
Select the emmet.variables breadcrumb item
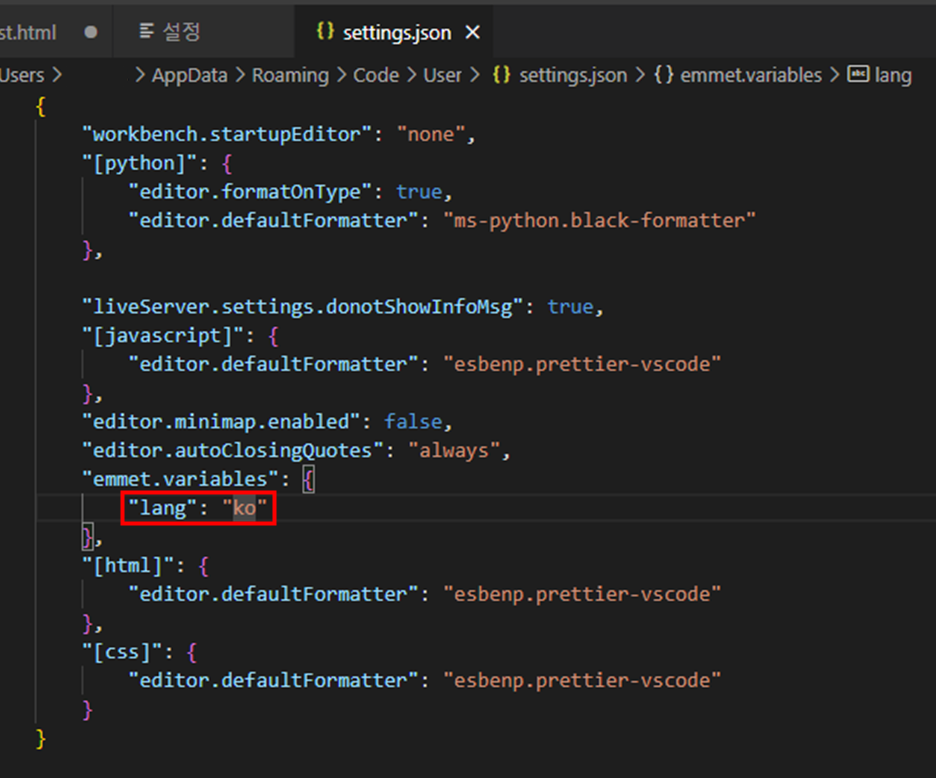pyautogui.click(x=752, y=75)
